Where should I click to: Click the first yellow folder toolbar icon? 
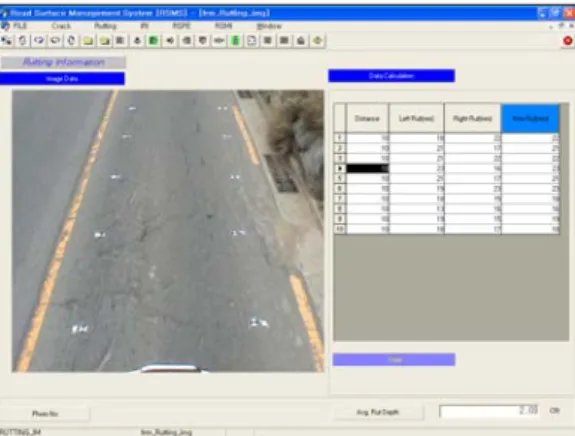pos(88,41)
